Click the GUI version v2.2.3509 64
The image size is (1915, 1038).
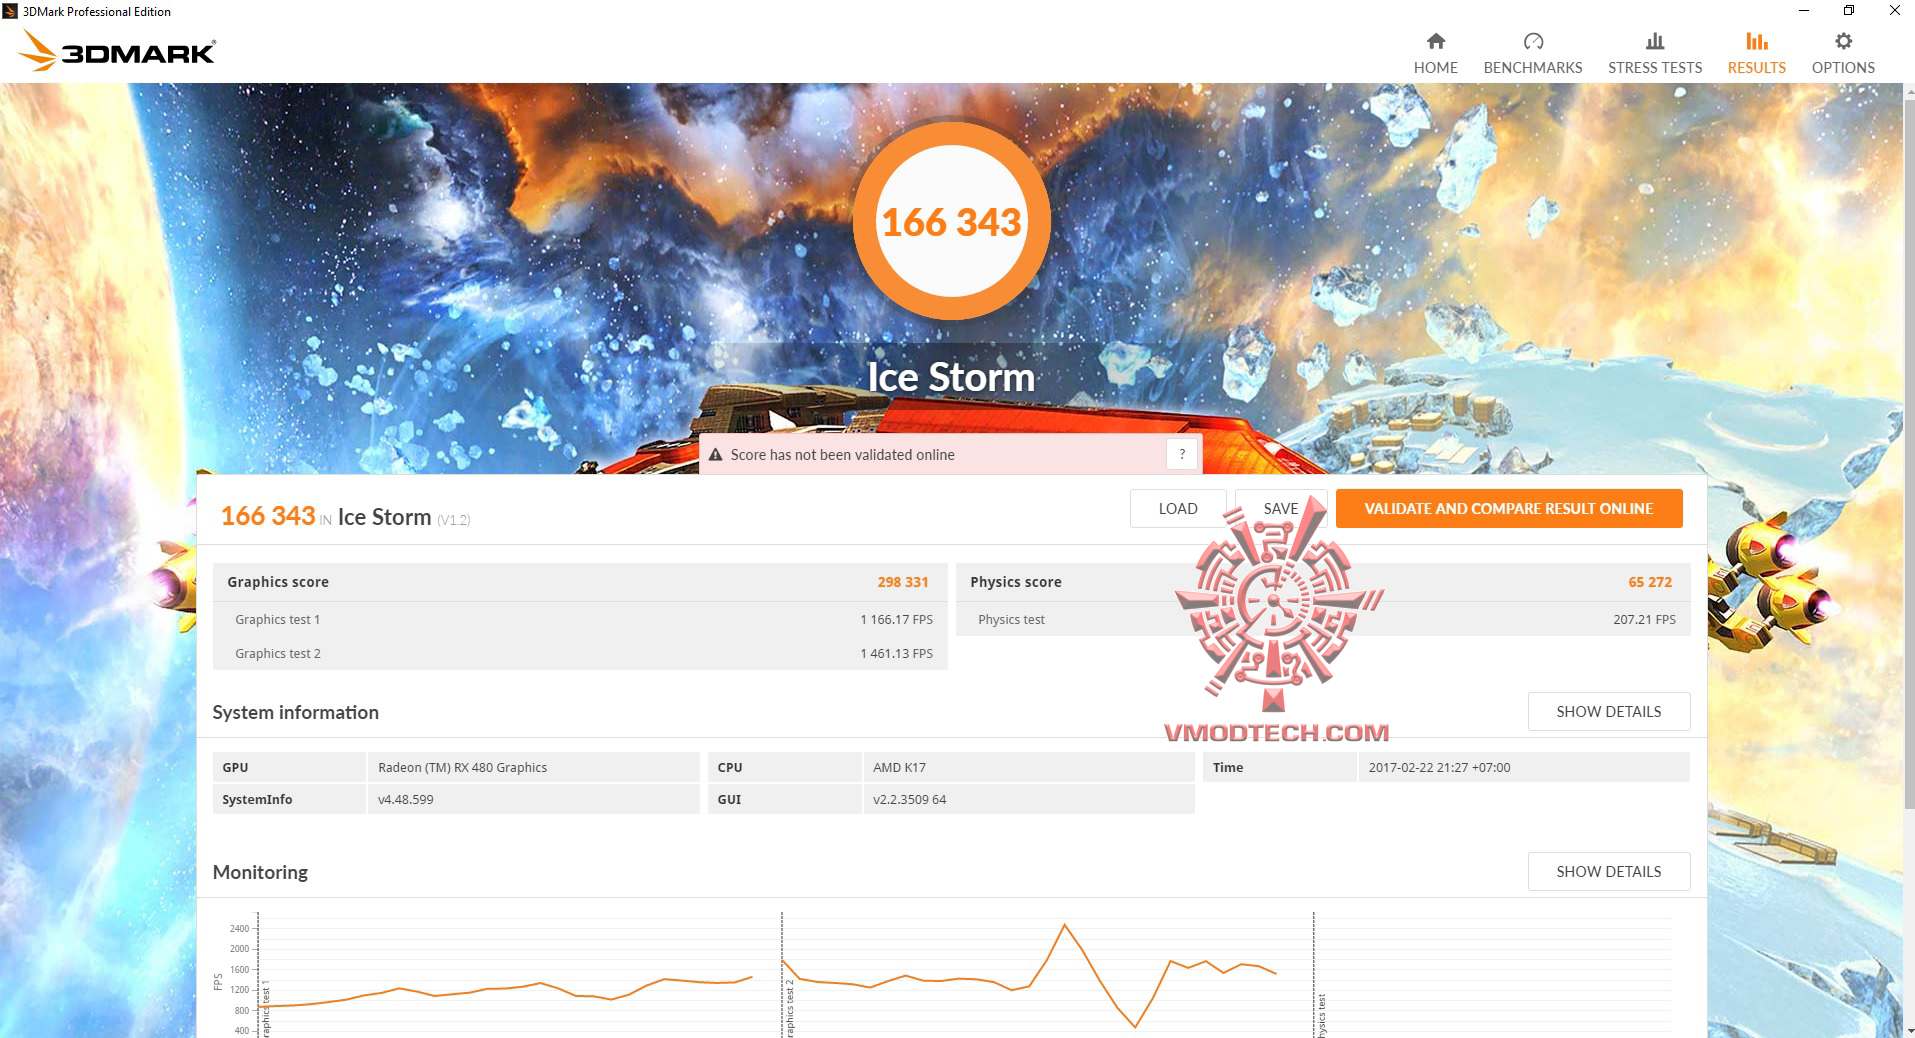[909, 800]
